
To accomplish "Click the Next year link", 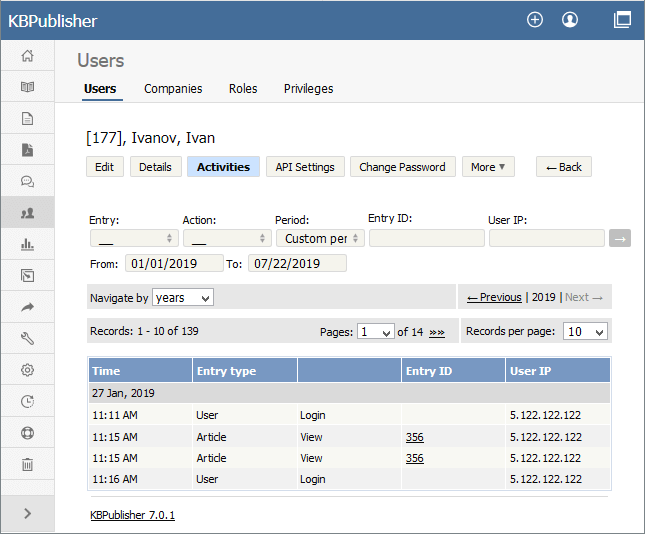I will point(584,297).
